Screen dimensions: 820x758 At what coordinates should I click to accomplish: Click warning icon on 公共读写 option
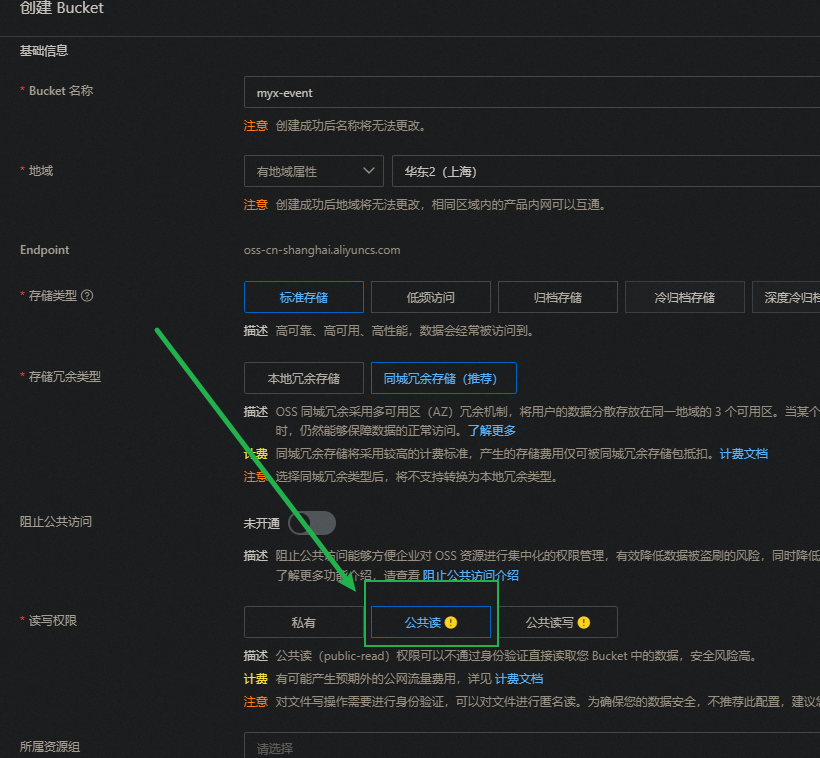pyautogui.click(x=584, y=622)
